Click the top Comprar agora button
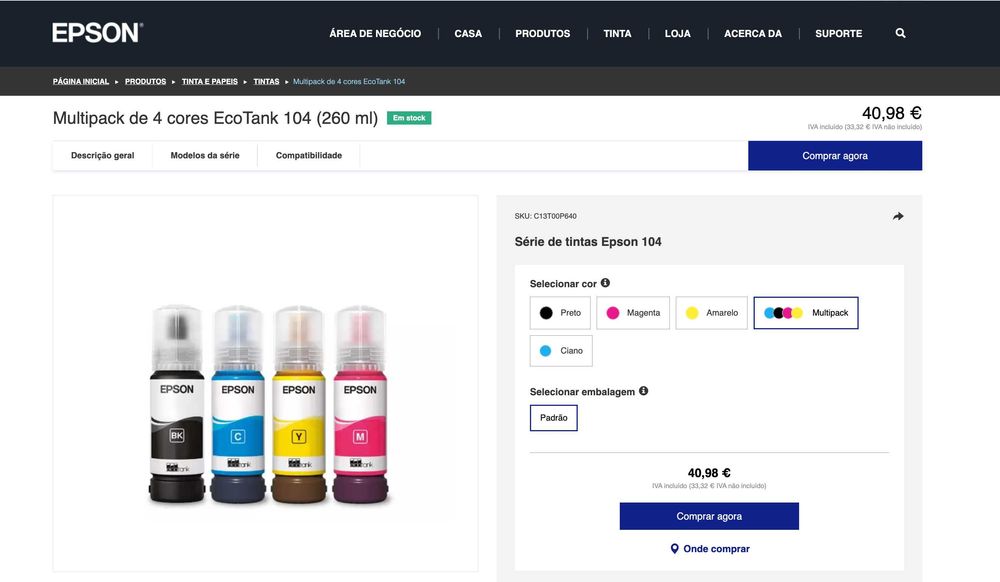 tap(835, 156)
